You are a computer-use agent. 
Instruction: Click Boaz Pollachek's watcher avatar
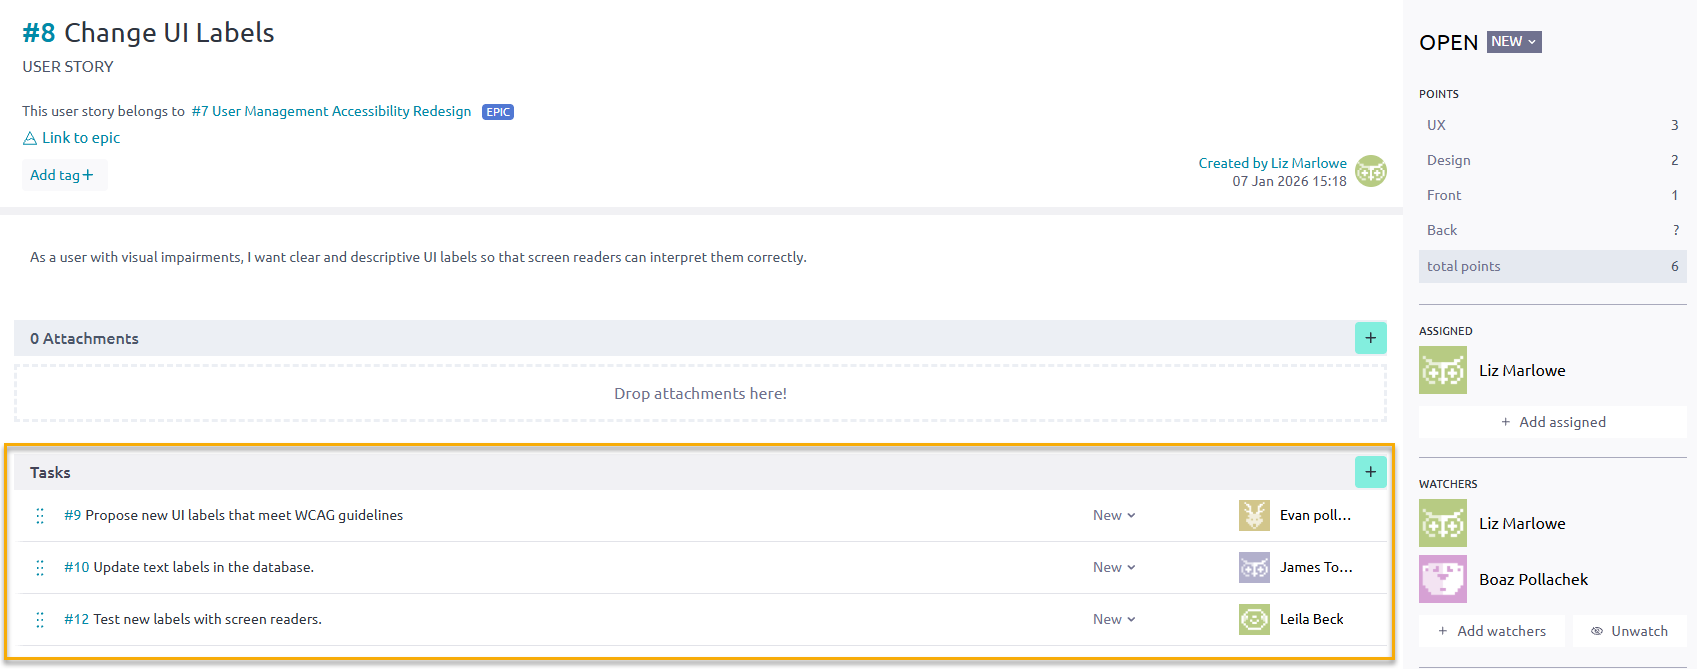point(1443,579)
